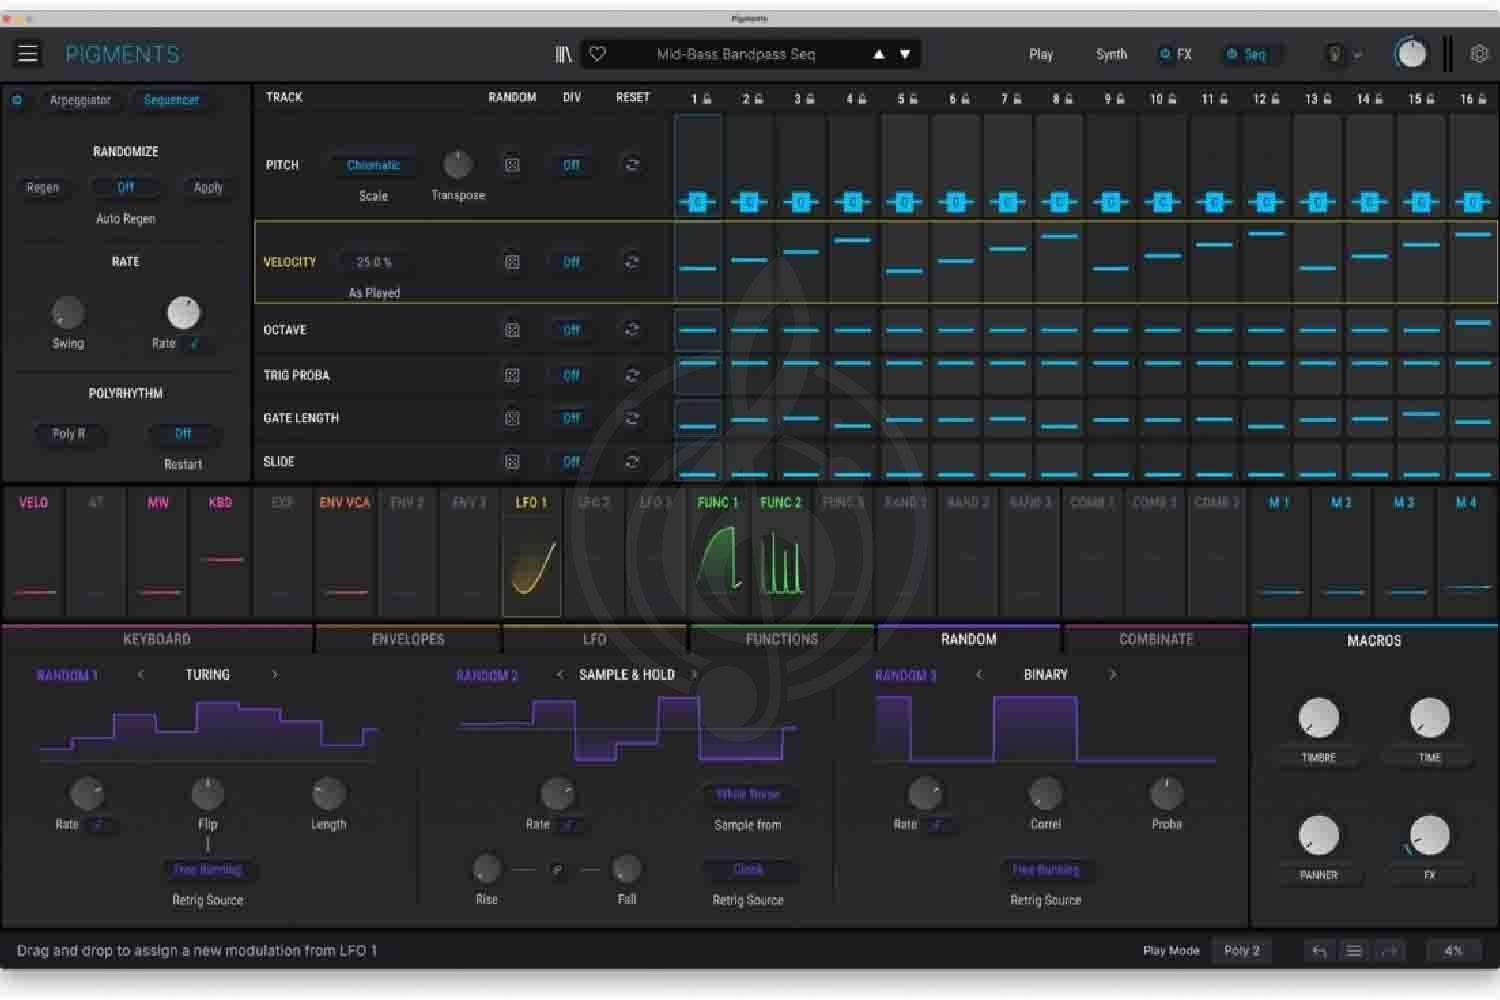Reset the Pitch track

point(632,165)
